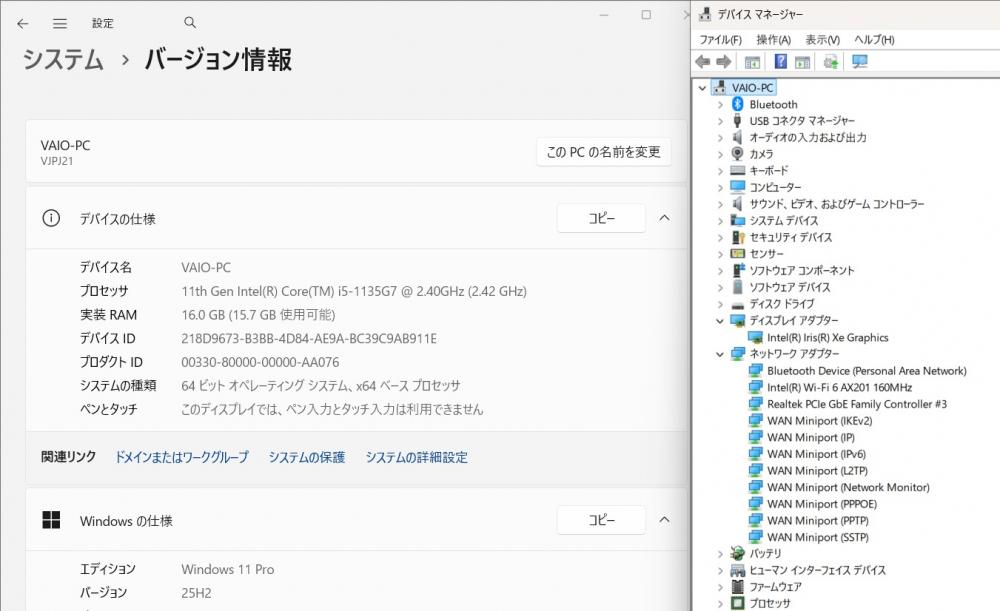Screen dimensions: 1000x611
Task: Click the keyboard icon for キーボード
Action: [738, 170]
